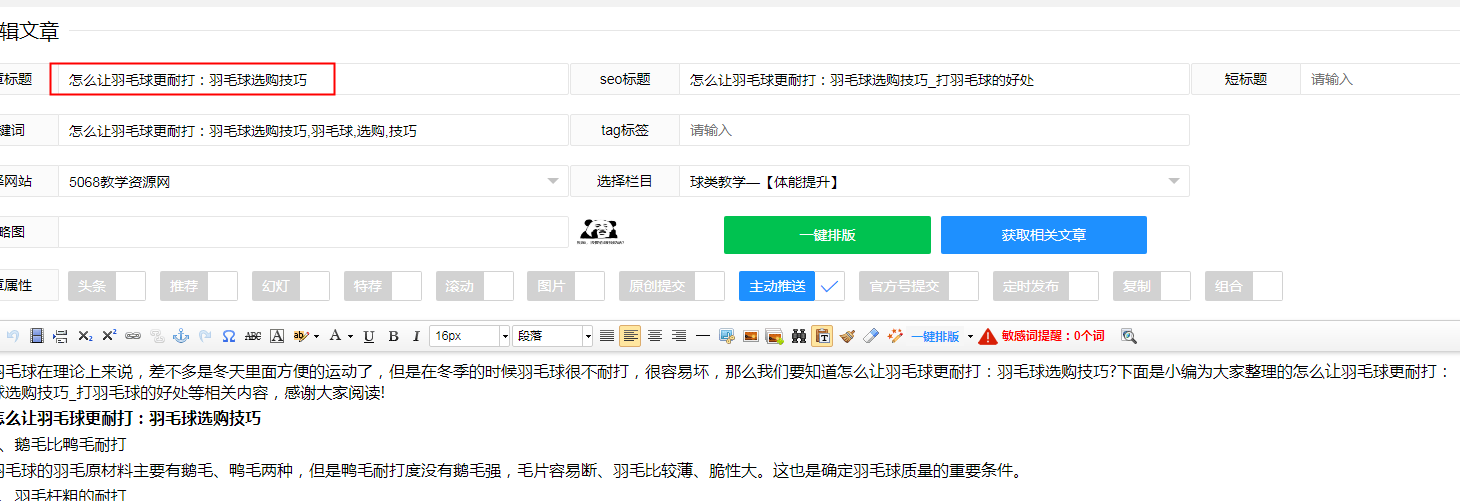Image resolution: width=1460 pixels, height=501 pixels.
Task: Click the keywords input field
Action: [313, 130]
